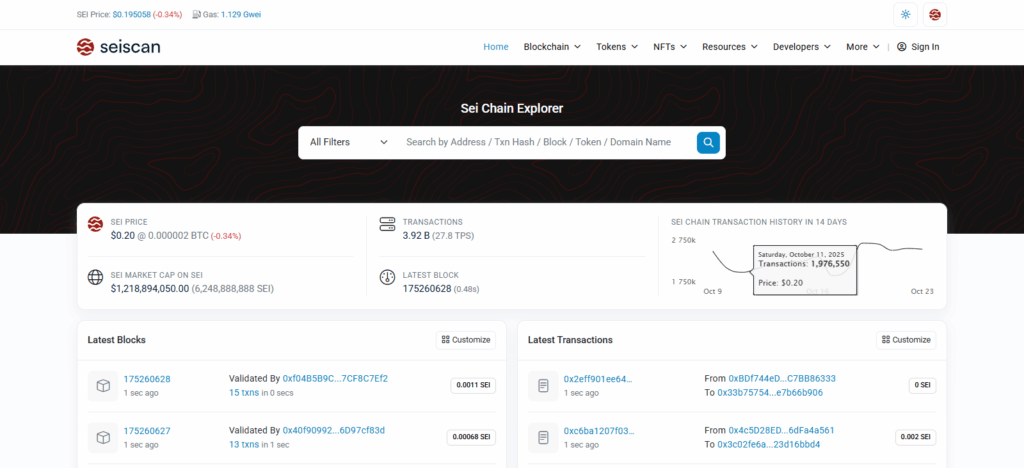Click Customize in Latest Transactions
Viewport: 1024px width, 468px height.
[x=906, y=340]
